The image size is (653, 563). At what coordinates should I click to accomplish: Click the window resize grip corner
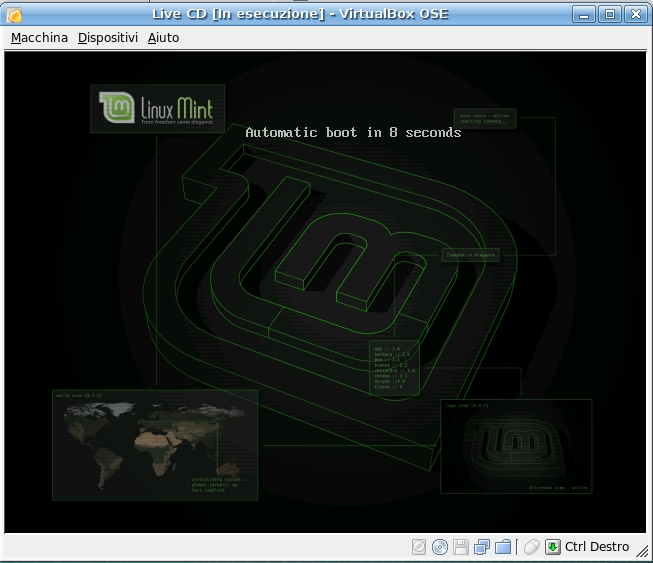tap(644, 551)
